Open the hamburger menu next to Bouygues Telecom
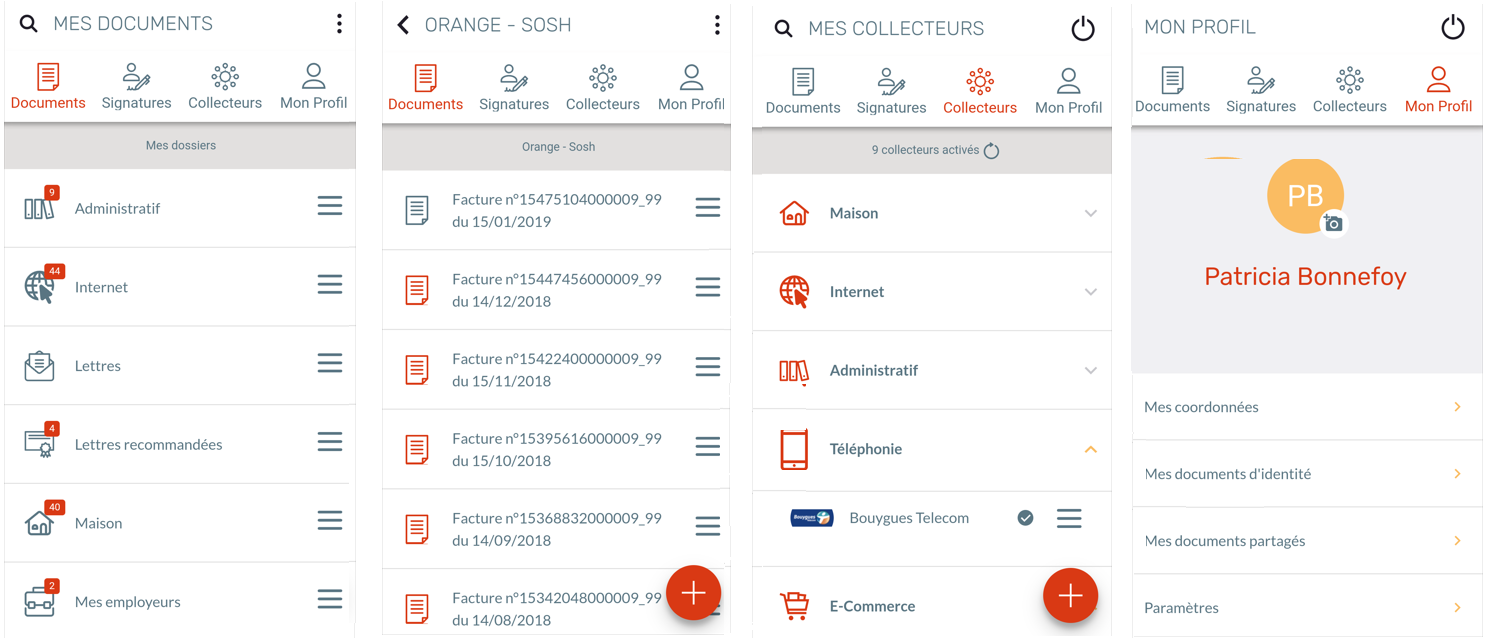 [x=1069, y=518]
